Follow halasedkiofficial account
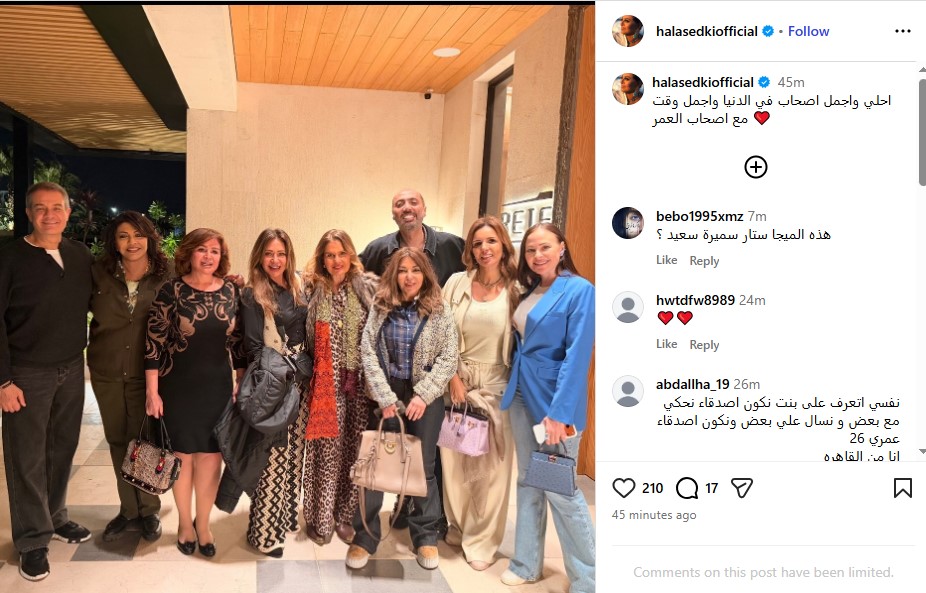 pos(808,31)
